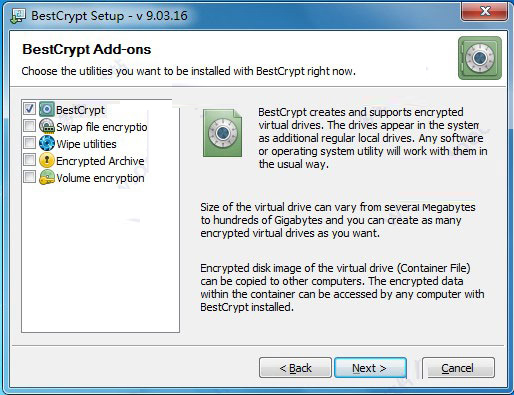Uncheck the BestCrypt checkbox

click(29, 108)
